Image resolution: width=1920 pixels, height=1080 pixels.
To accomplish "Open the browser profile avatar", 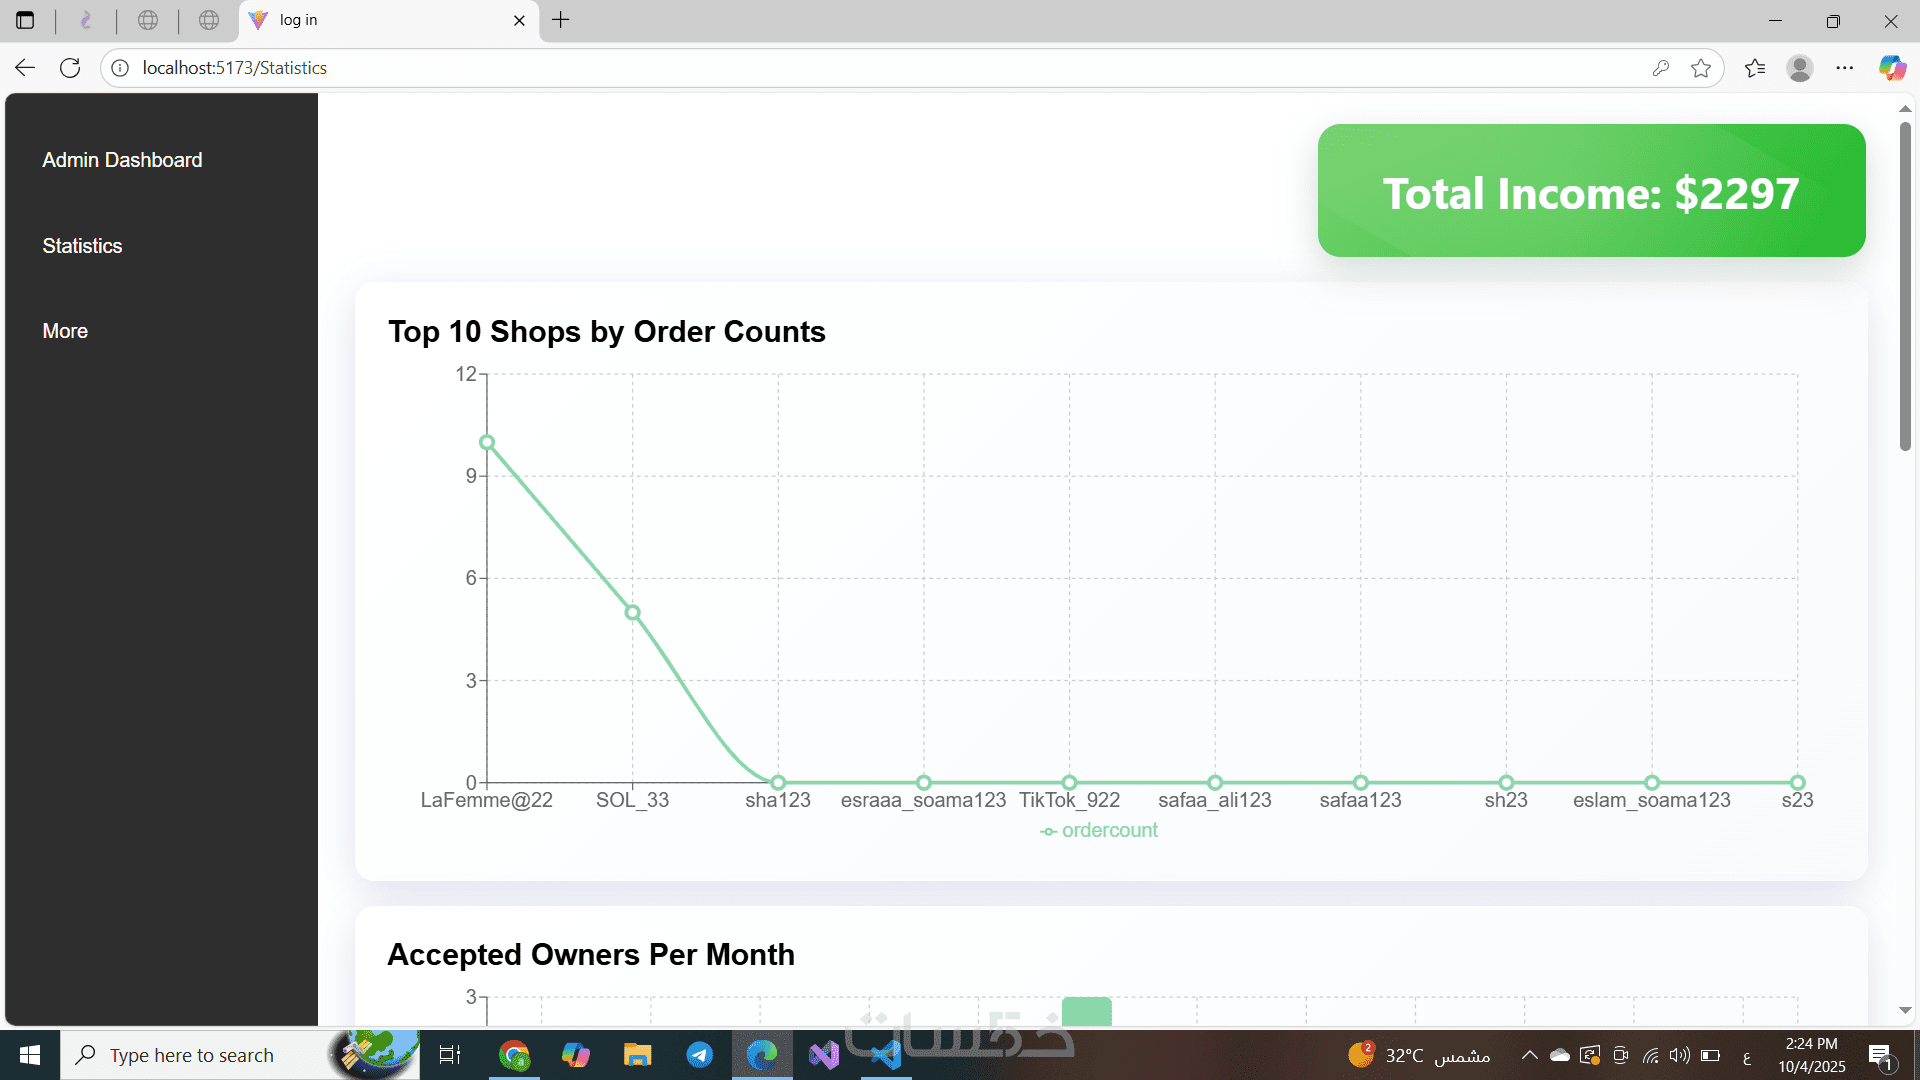I will [1799, 68].
